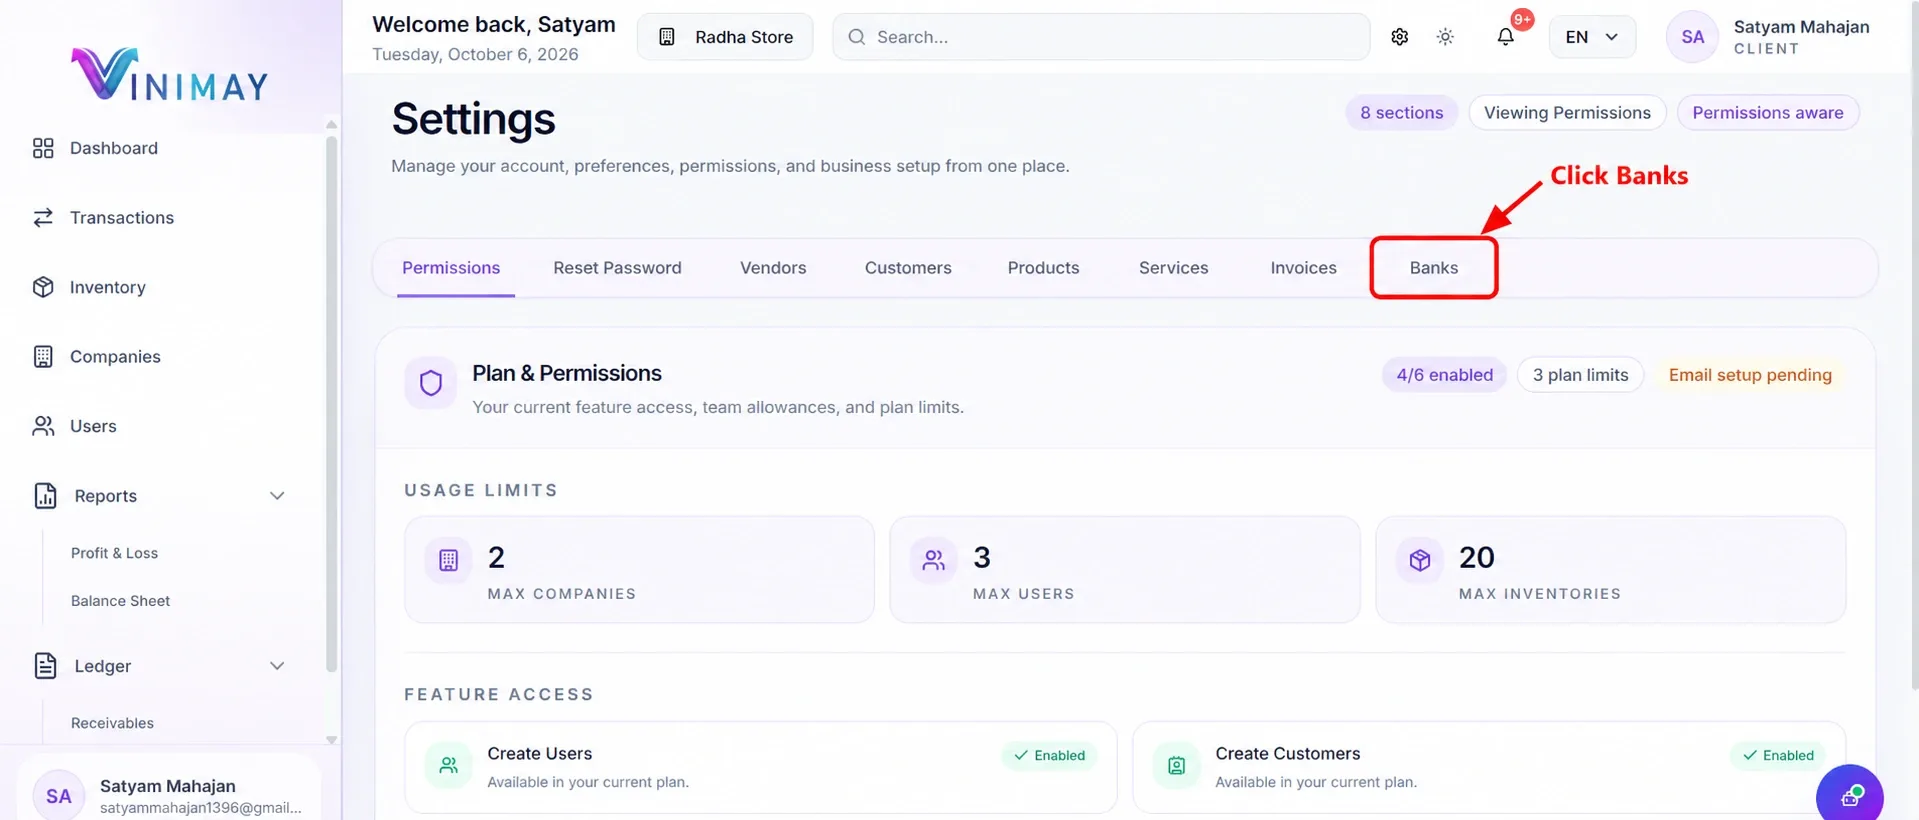This screenshot has height=820, width=1919.
Task: Open Balance Sheet report link
Action: (x=120, y=601)
